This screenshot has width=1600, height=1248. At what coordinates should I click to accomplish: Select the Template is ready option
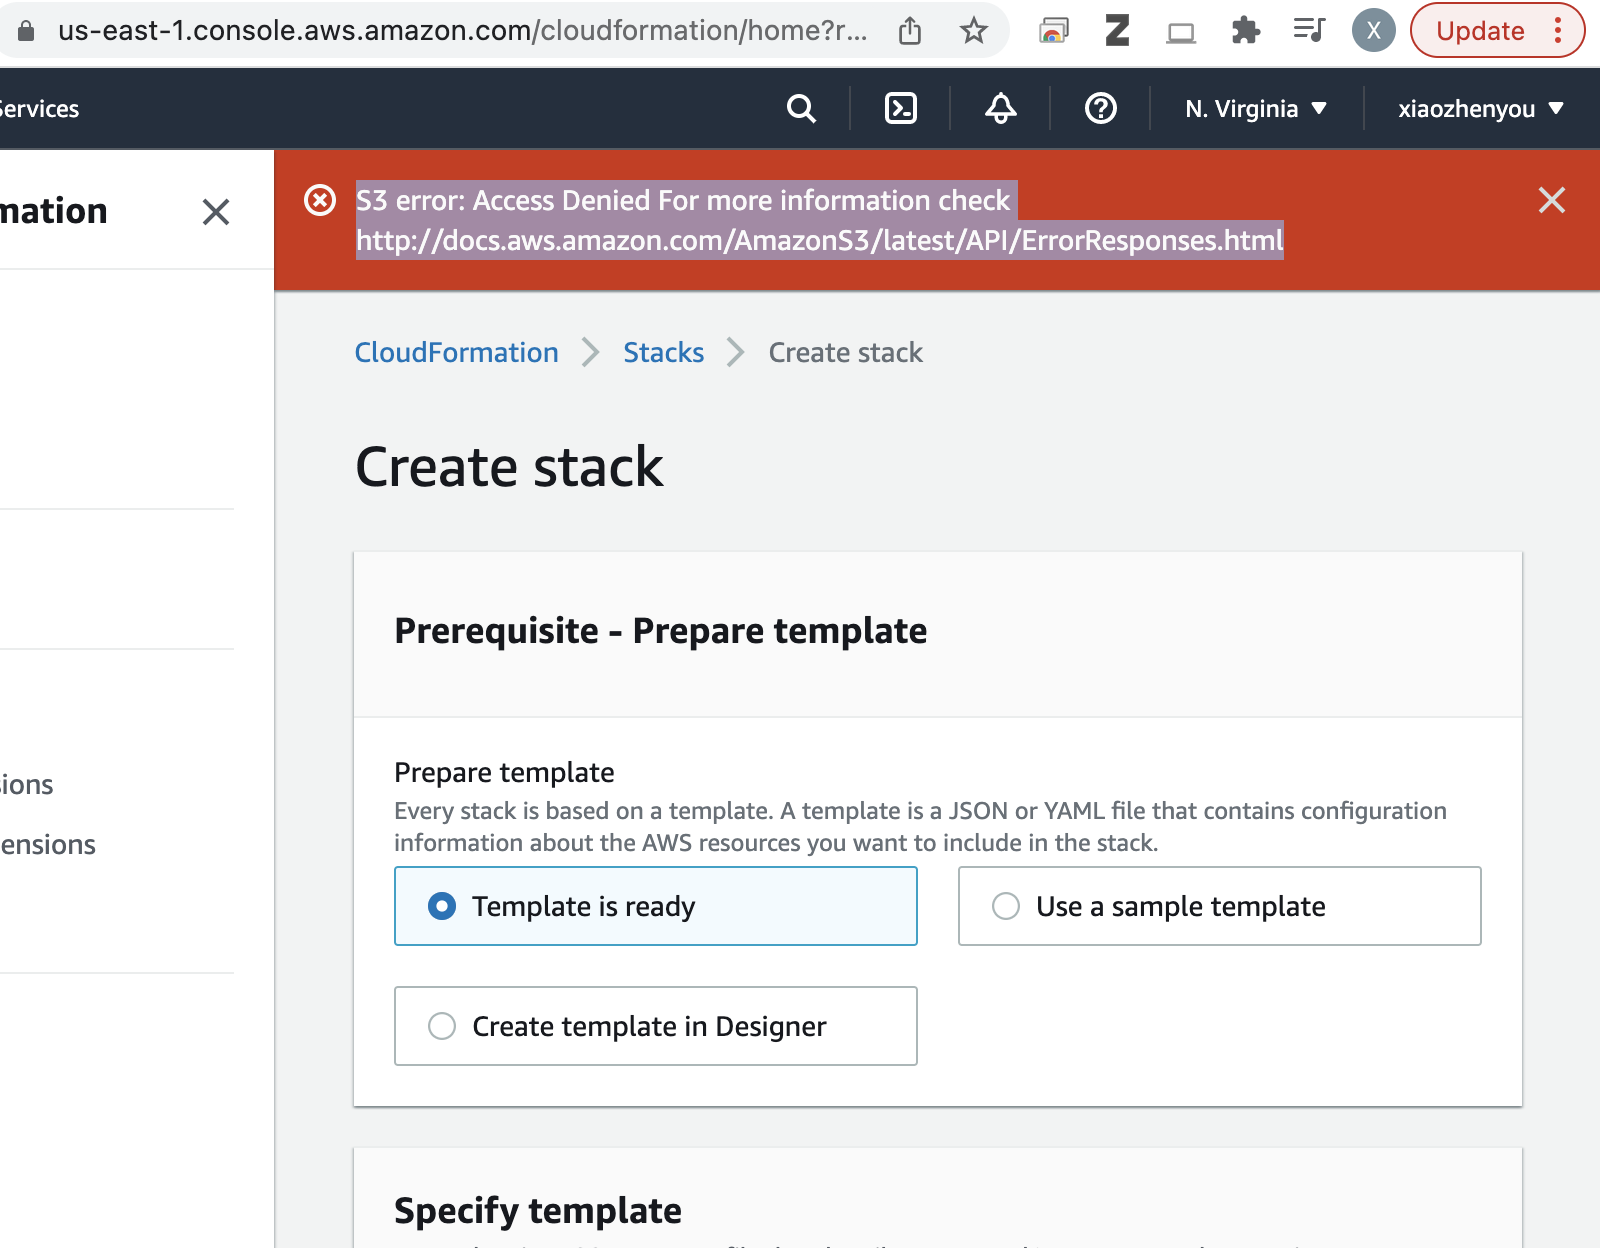[x=442, y=906]
